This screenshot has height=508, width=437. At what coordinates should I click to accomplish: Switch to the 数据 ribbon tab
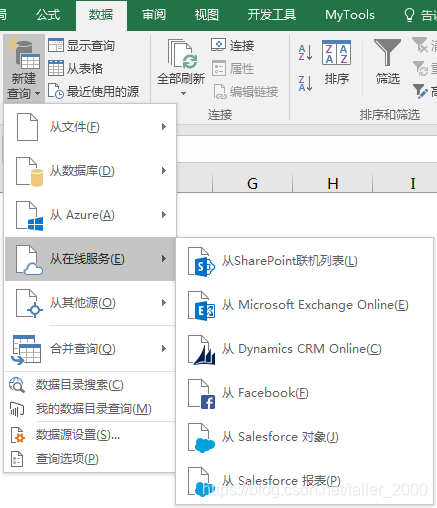(101, 15)
